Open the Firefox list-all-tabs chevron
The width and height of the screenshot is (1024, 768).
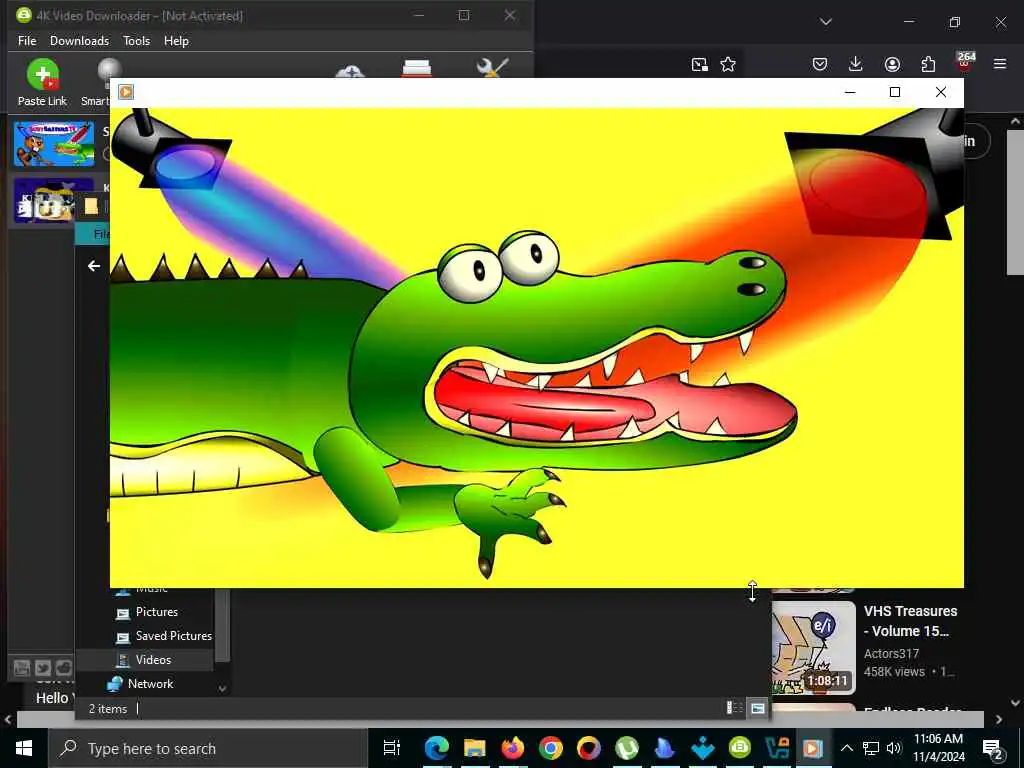point(825,22)
